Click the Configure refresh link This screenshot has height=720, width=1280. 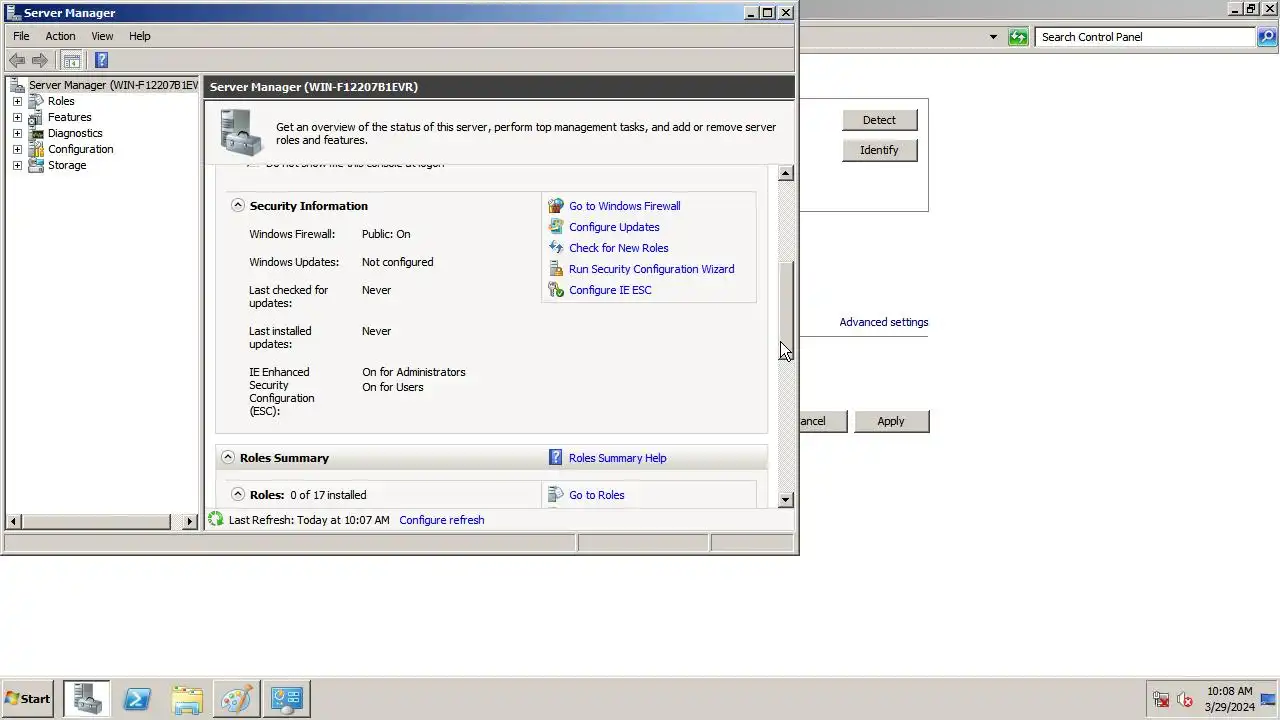point(441,520)
